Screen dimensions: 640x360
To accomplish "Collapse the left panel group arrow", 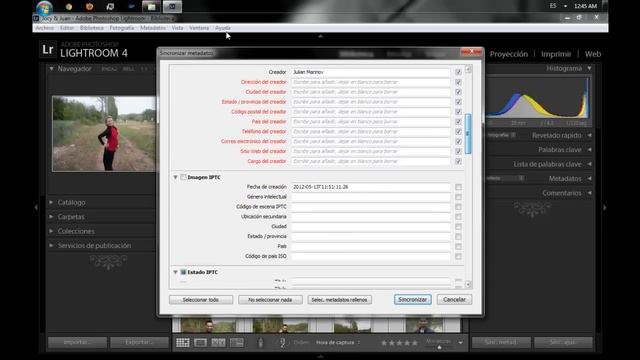I will tap(36, 207).
